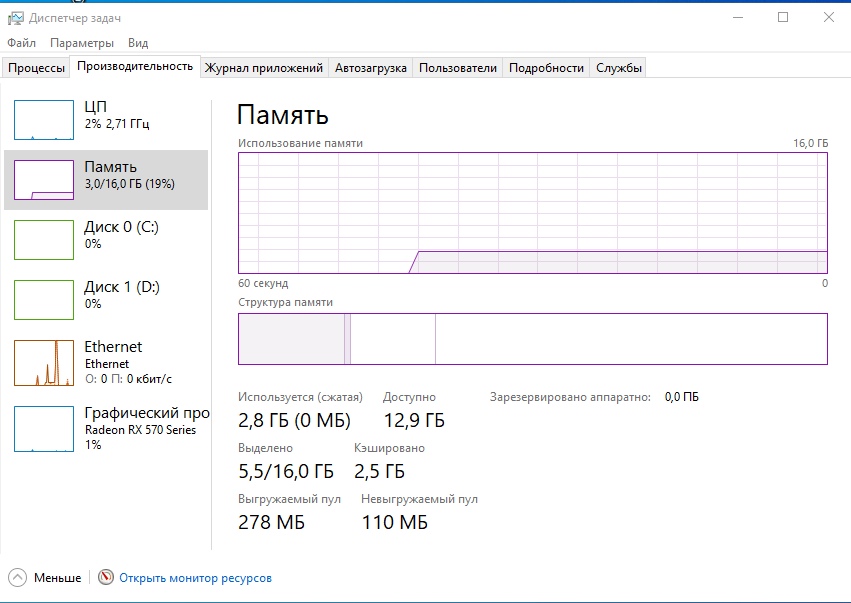Switch to the Процессы tab
Image resolution: width=851 pixels, height=603 pixels.
point(36,68)
